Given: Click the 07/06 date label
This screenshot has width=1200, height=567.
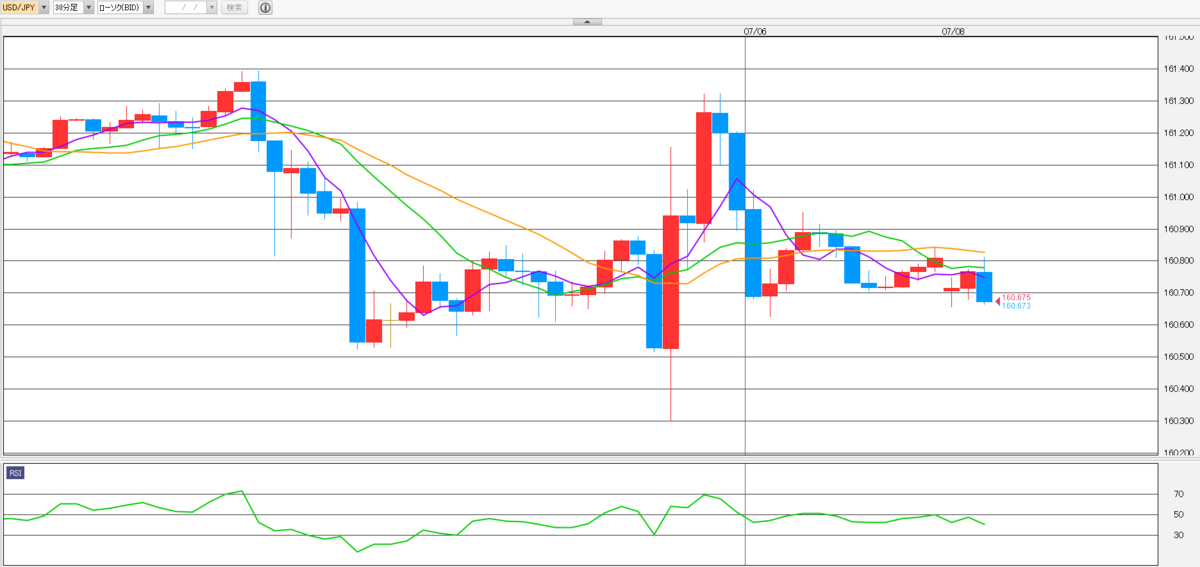Looking at the screenshot, I should (x=755, y=31).
